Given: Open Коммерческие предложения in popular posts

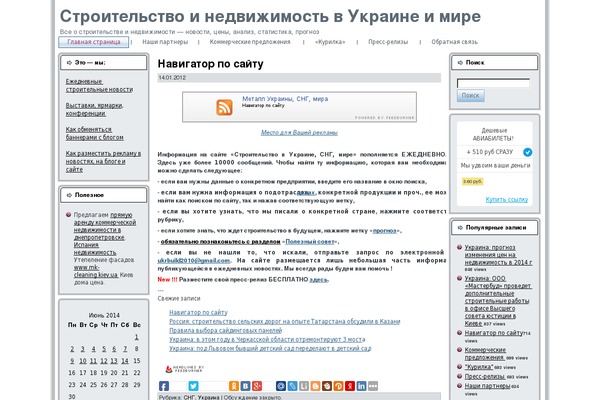Looking at the screenshot, I should (x=485, y=354).
